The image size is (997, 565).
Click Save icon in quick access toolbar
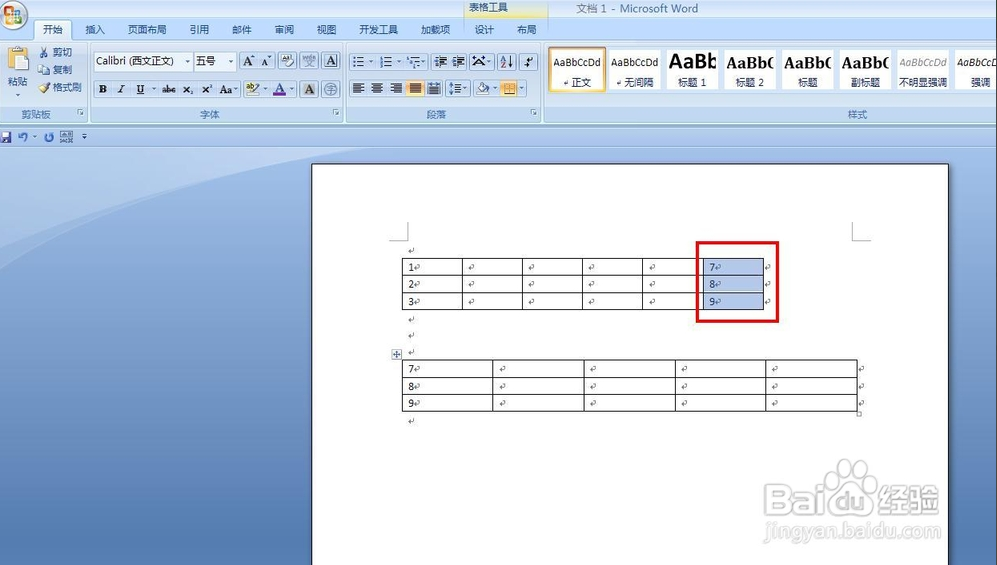click(6, 137)
